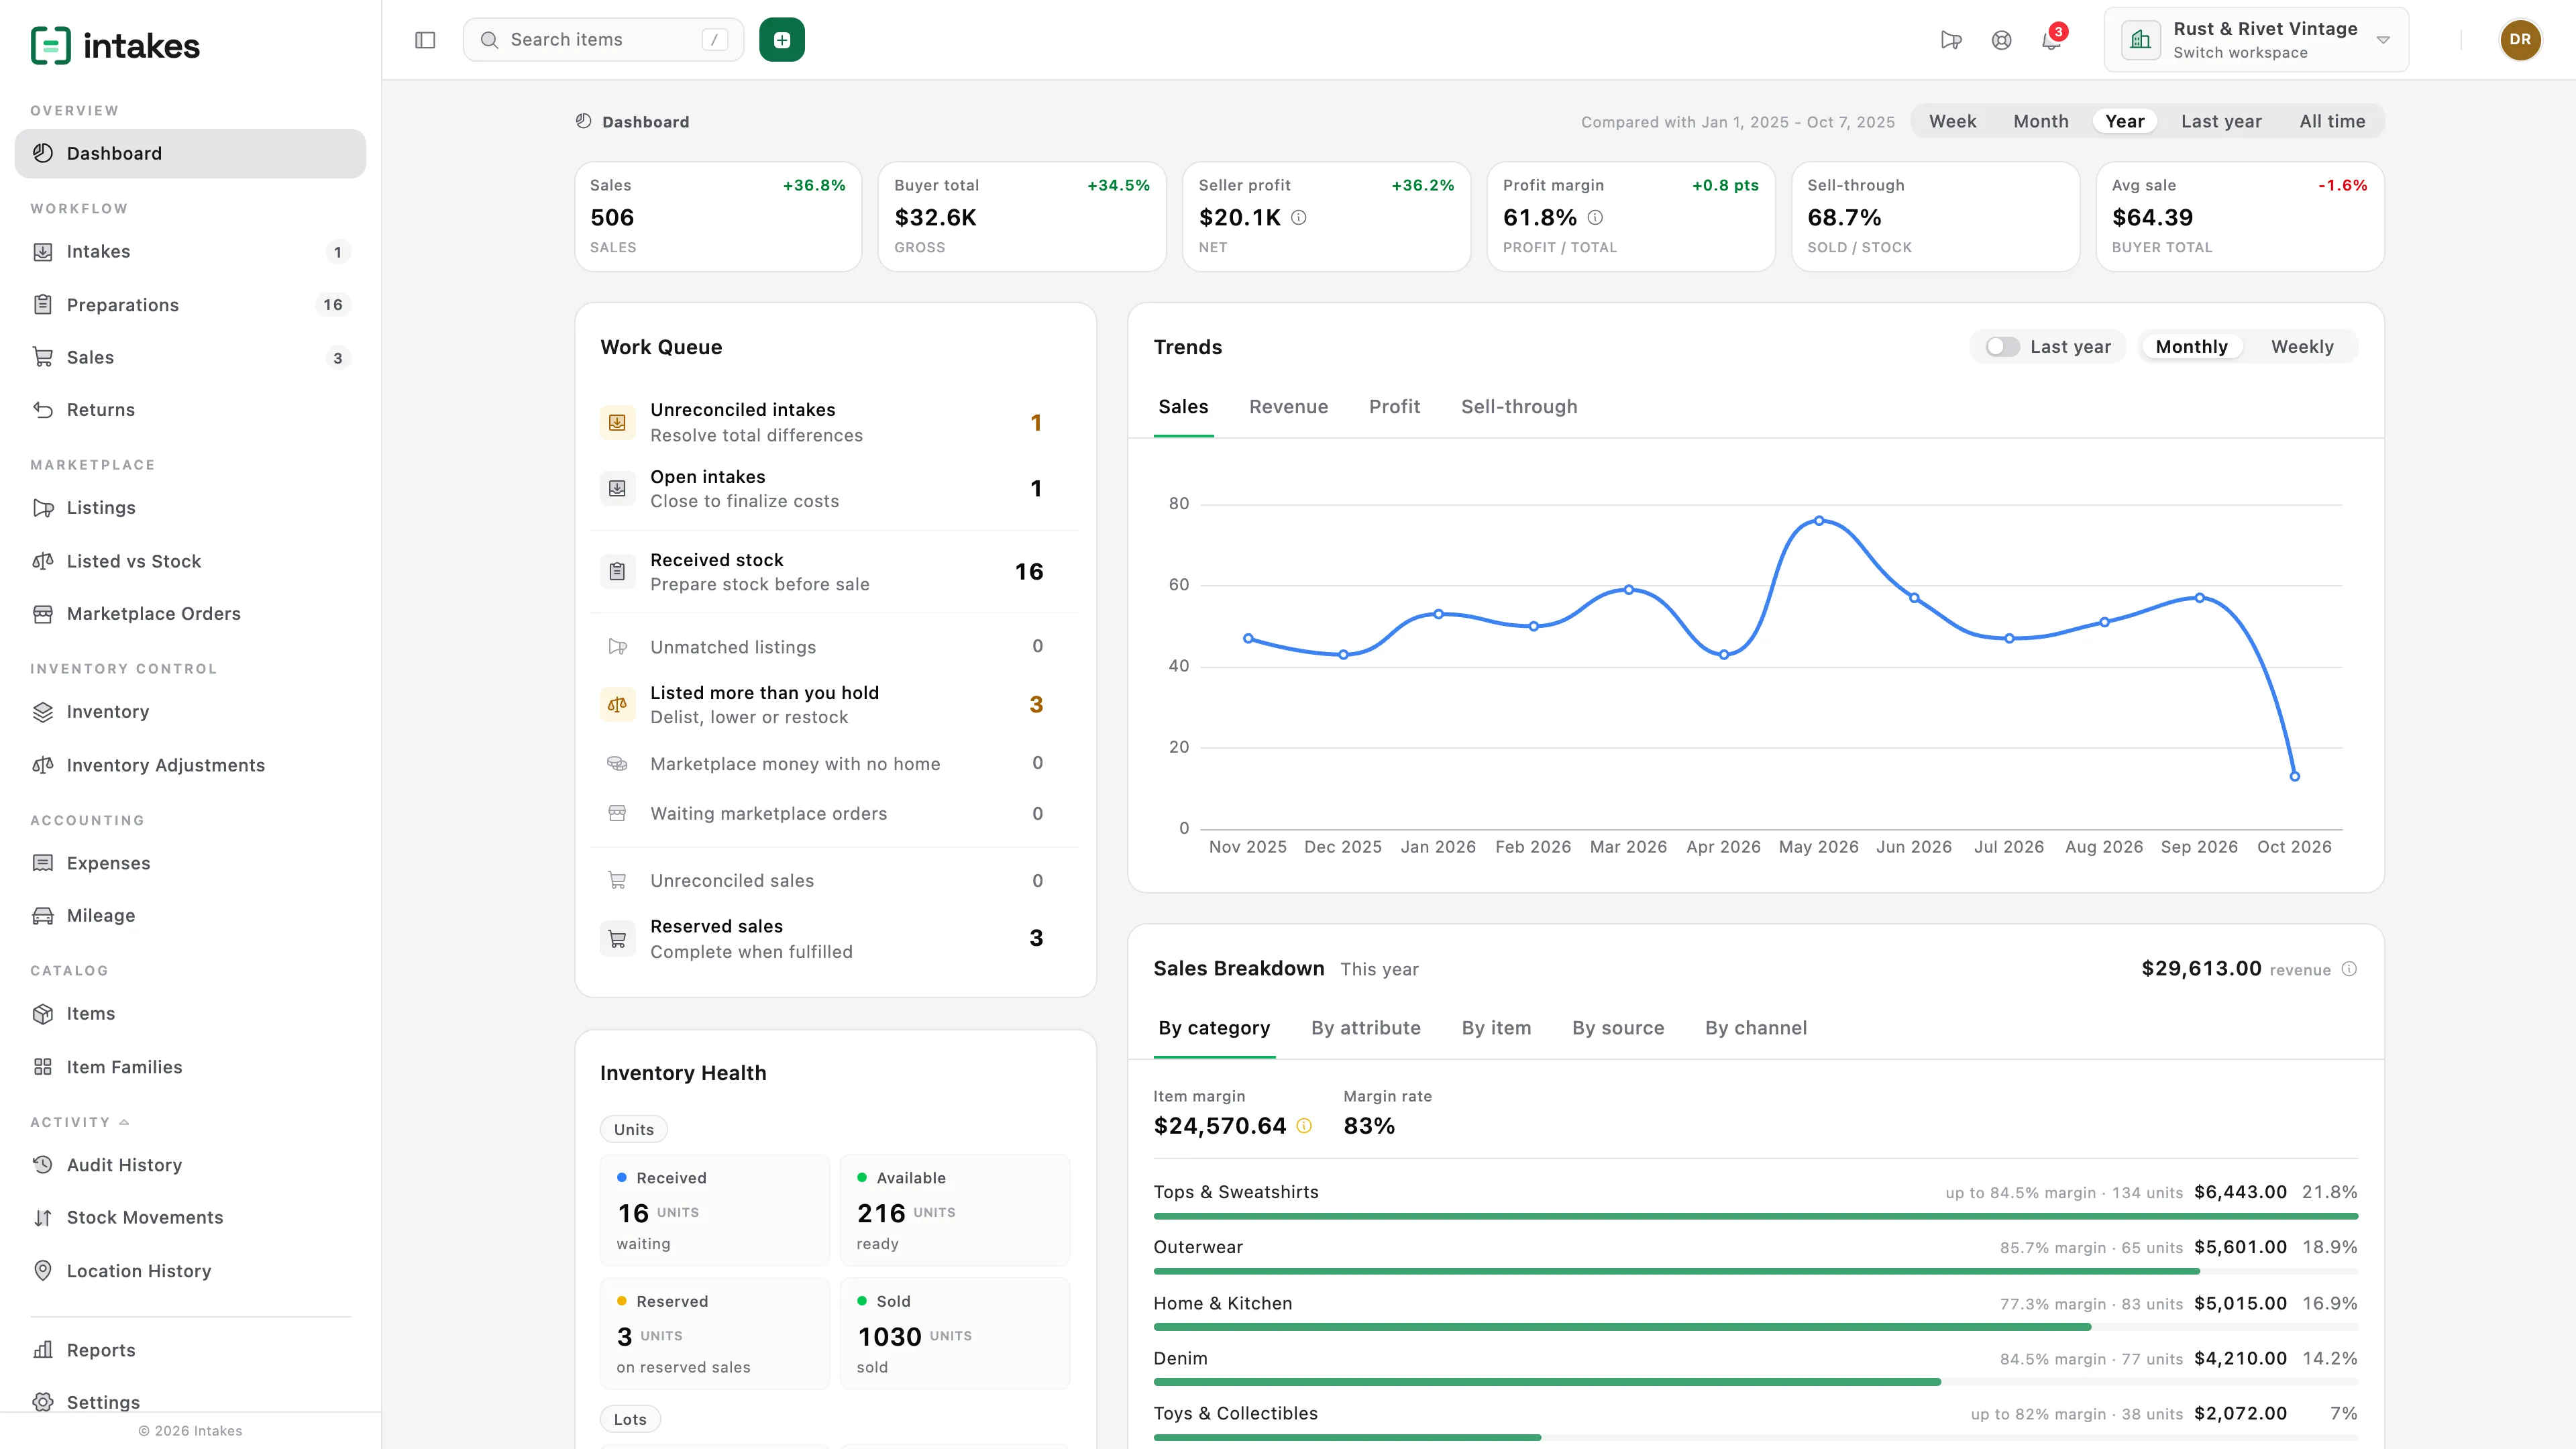
Task: Collapse the Activity sidebar section
Action: 80,1122
